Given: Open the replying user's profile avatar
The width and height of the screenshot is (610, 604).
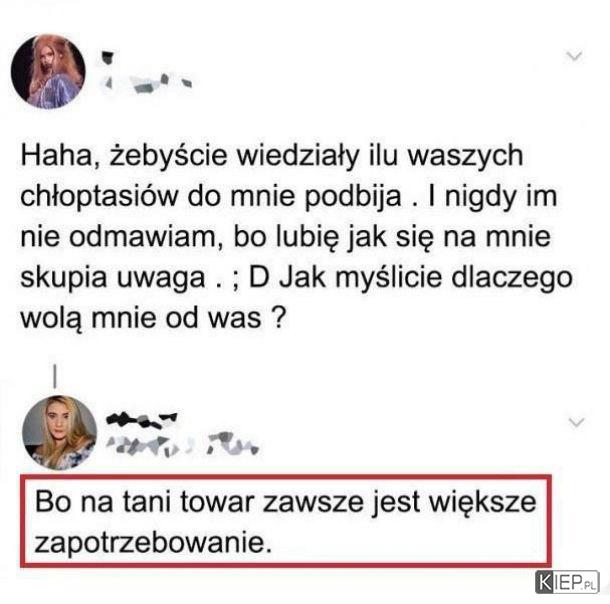Looking at the screenshot, I should (60, 432).
